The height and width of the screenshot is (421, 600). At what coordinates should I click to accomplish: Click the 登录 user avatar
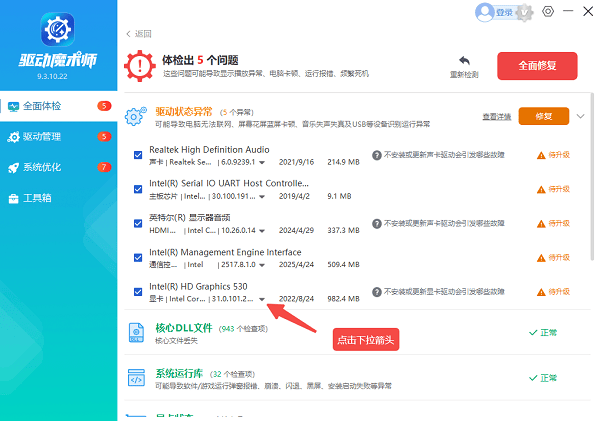(x=484, y=13)
